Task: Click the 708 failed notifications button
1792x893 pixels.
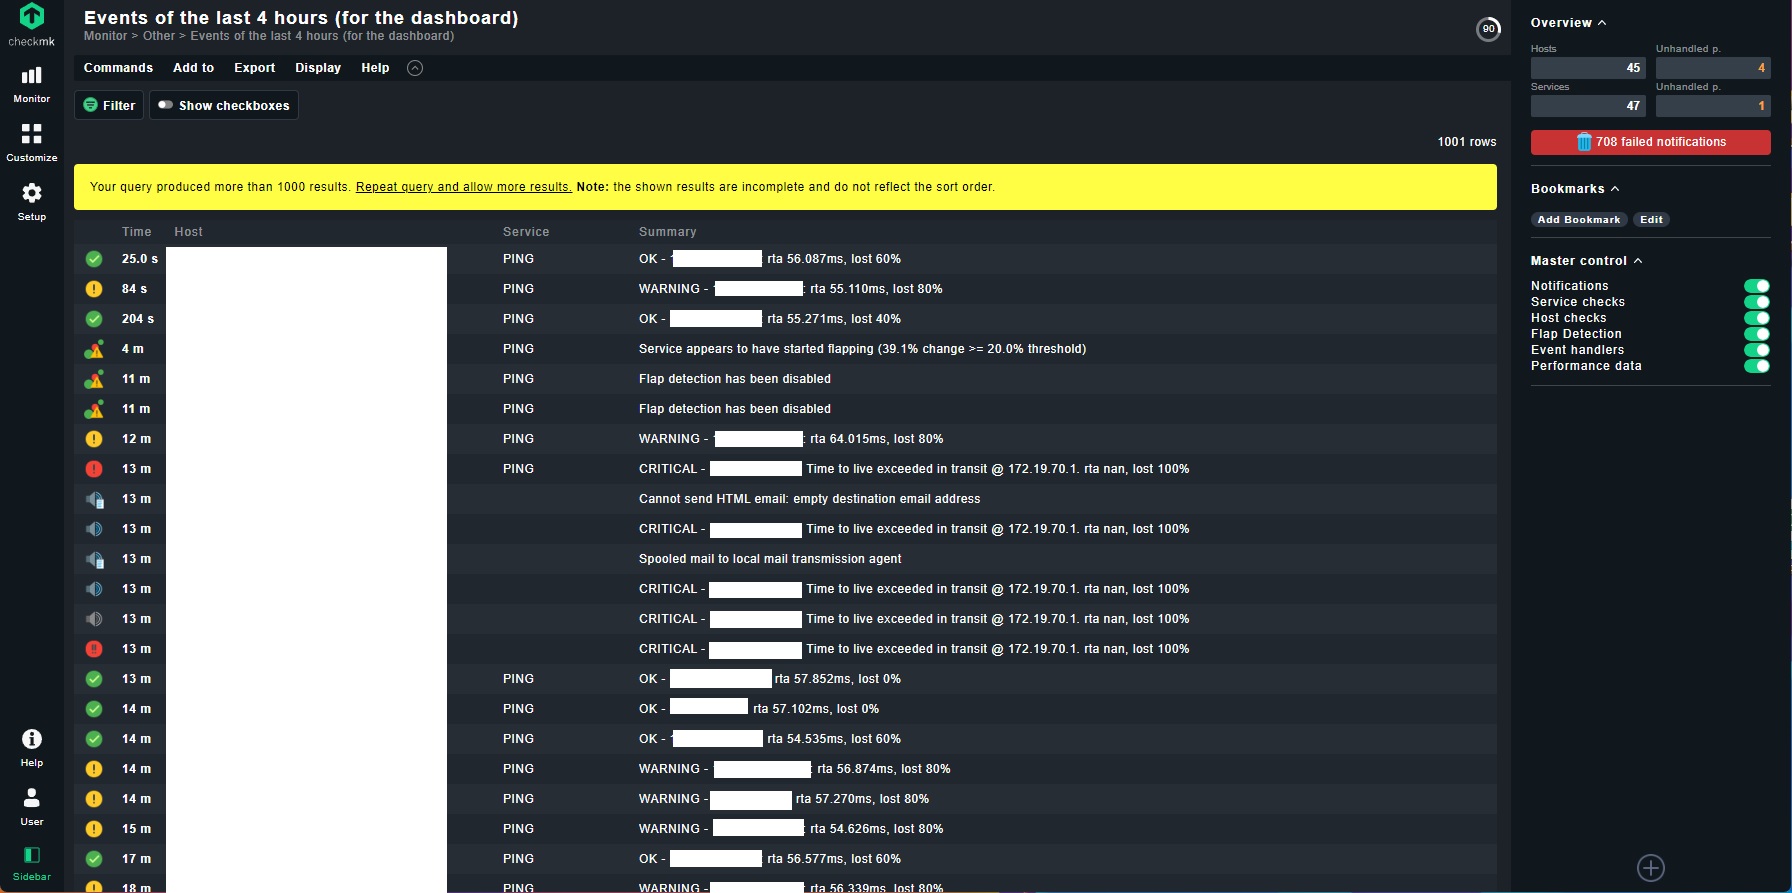Action: click(x=1650, y=142)
